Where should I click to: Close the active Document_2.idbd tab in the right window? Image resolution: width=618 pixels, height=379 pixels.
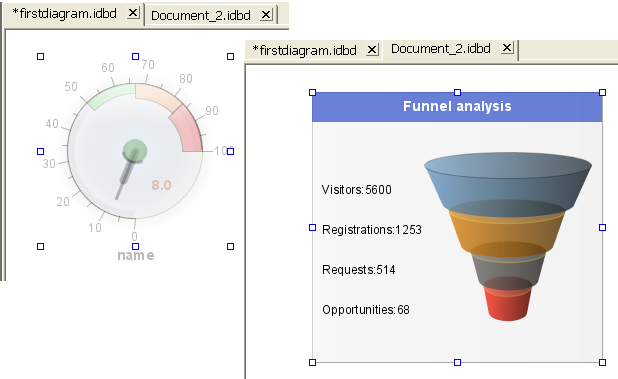click(x=507, y=48)
